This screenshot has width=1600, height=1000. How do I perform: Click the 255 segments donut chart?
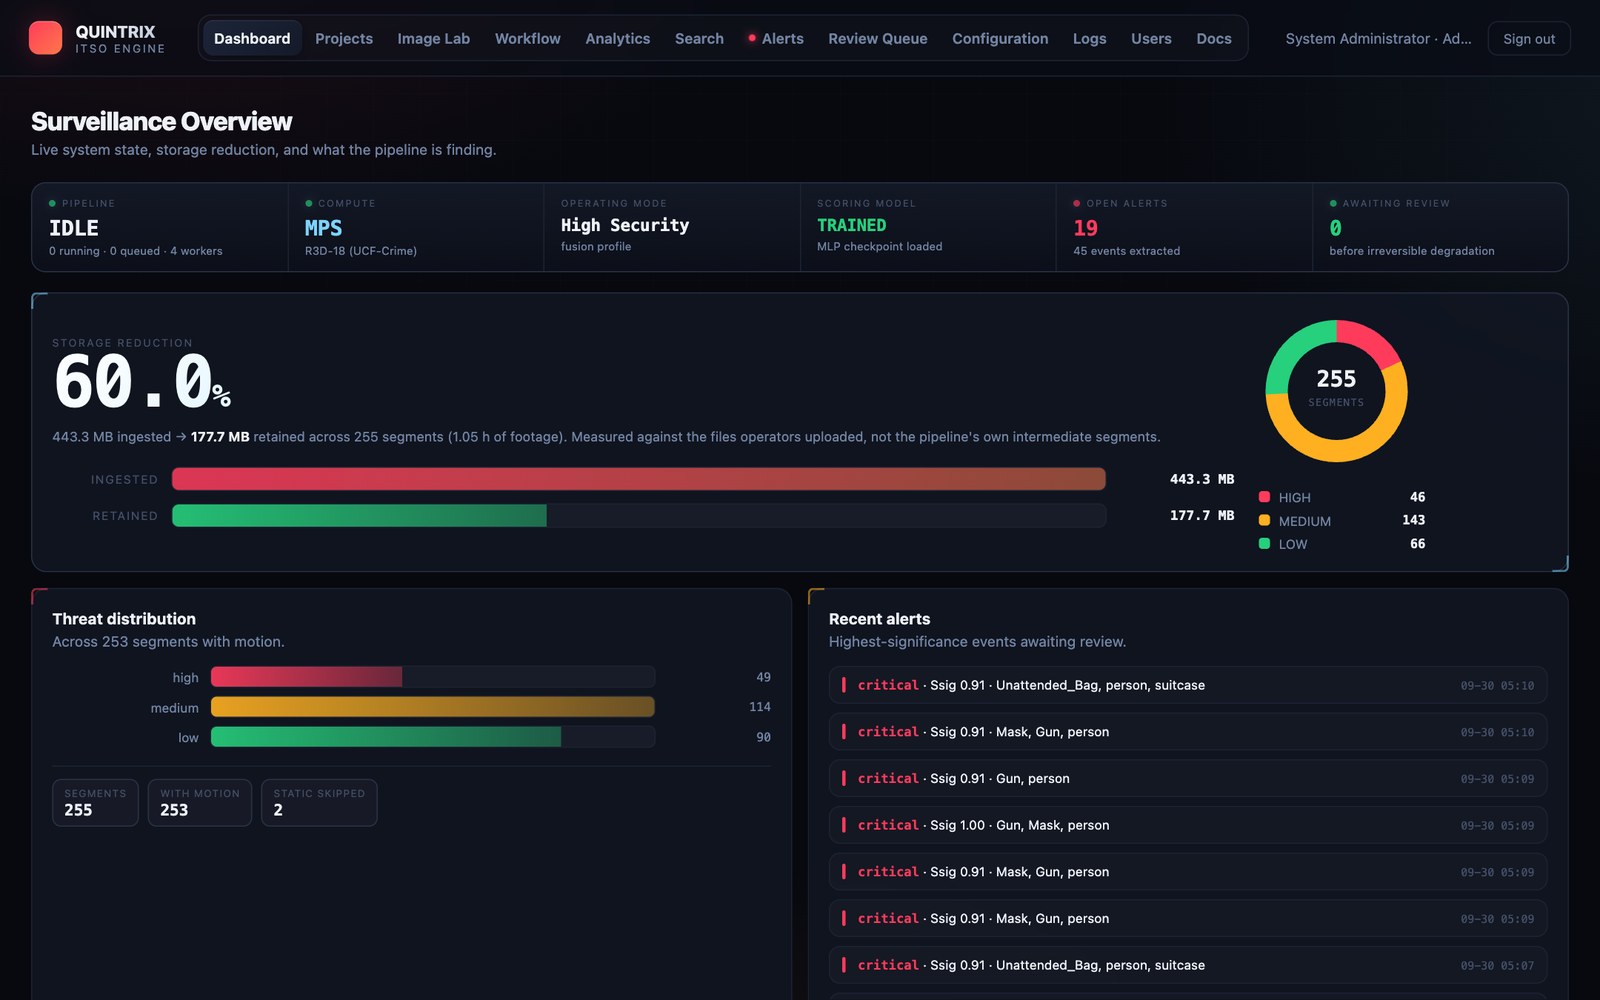point(1336,391)
